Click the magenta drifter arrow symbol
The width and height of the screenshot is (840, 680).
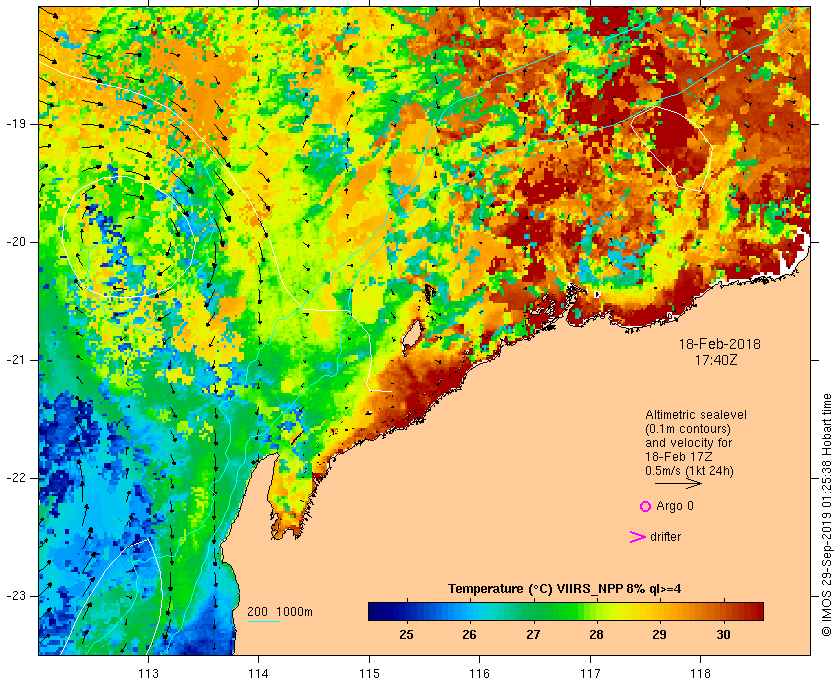point(637,537)
